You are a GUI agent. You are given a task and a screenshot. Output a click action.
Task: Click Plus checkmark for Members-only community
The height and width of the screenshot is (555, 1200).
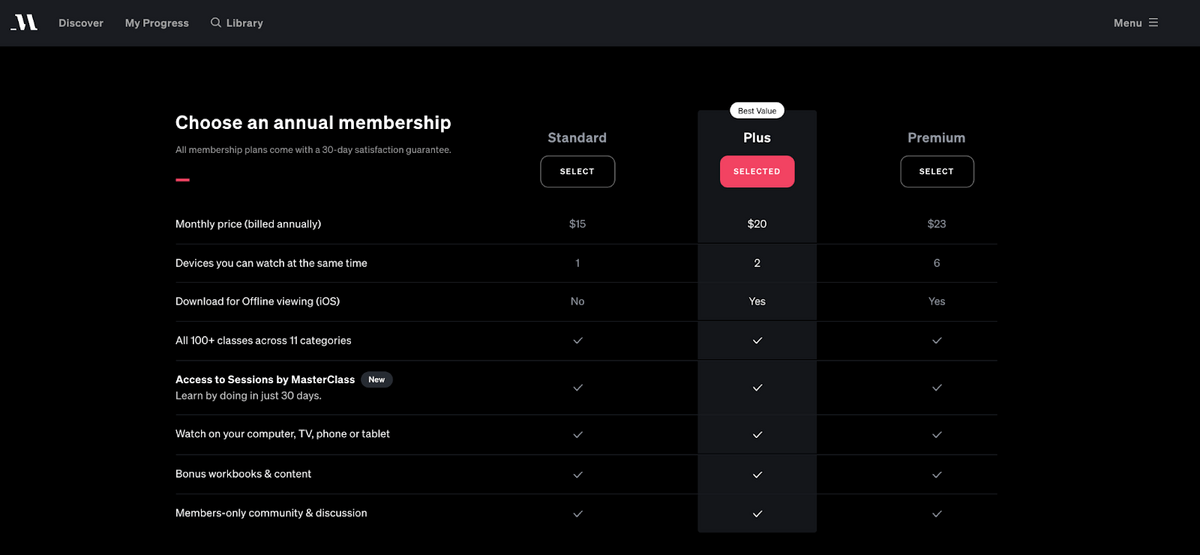tap(757, 514)
